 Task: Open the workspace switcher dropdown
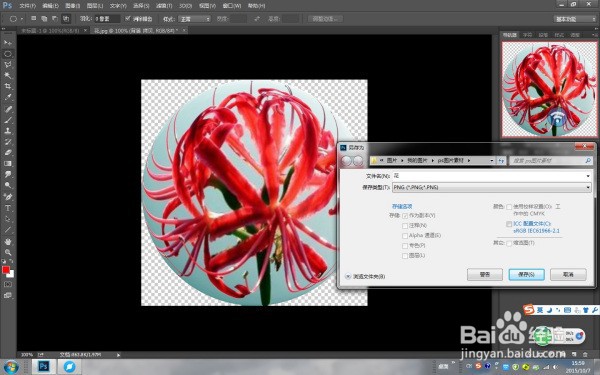574,19
